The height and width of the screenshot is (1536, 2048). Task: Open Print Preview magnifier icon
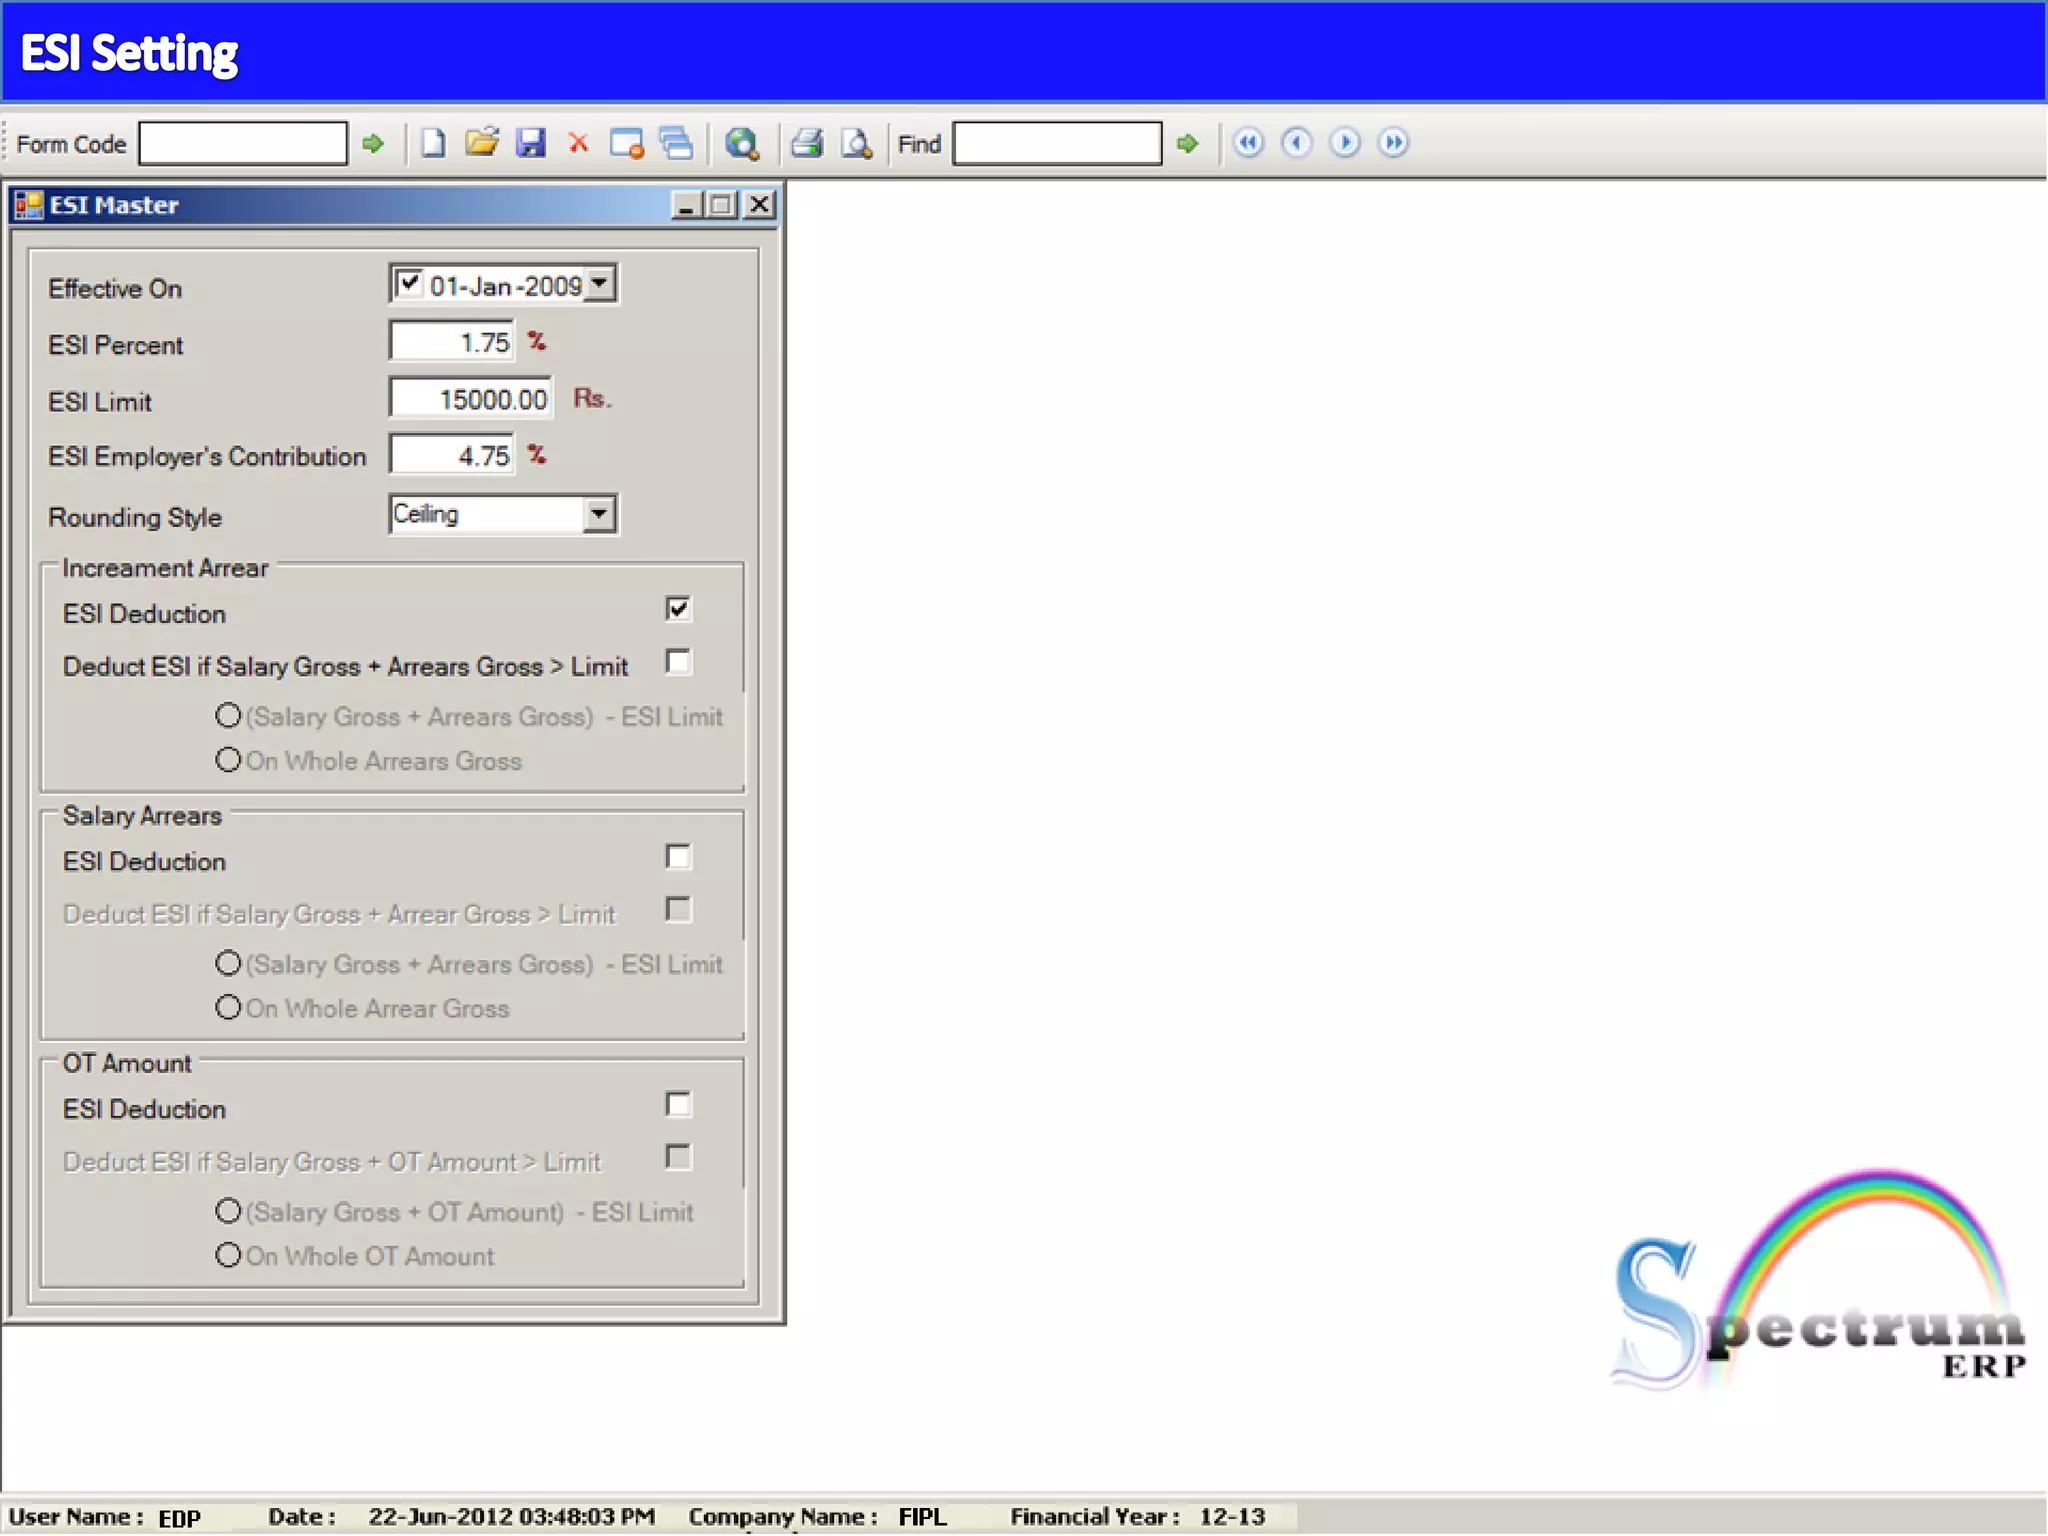click(x=856, y=144)
